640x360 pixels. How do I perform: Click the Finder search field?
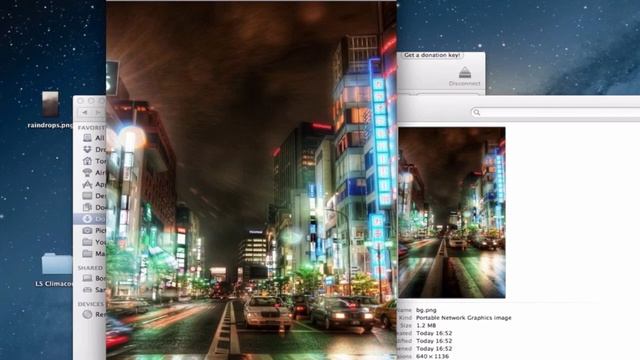555,112
